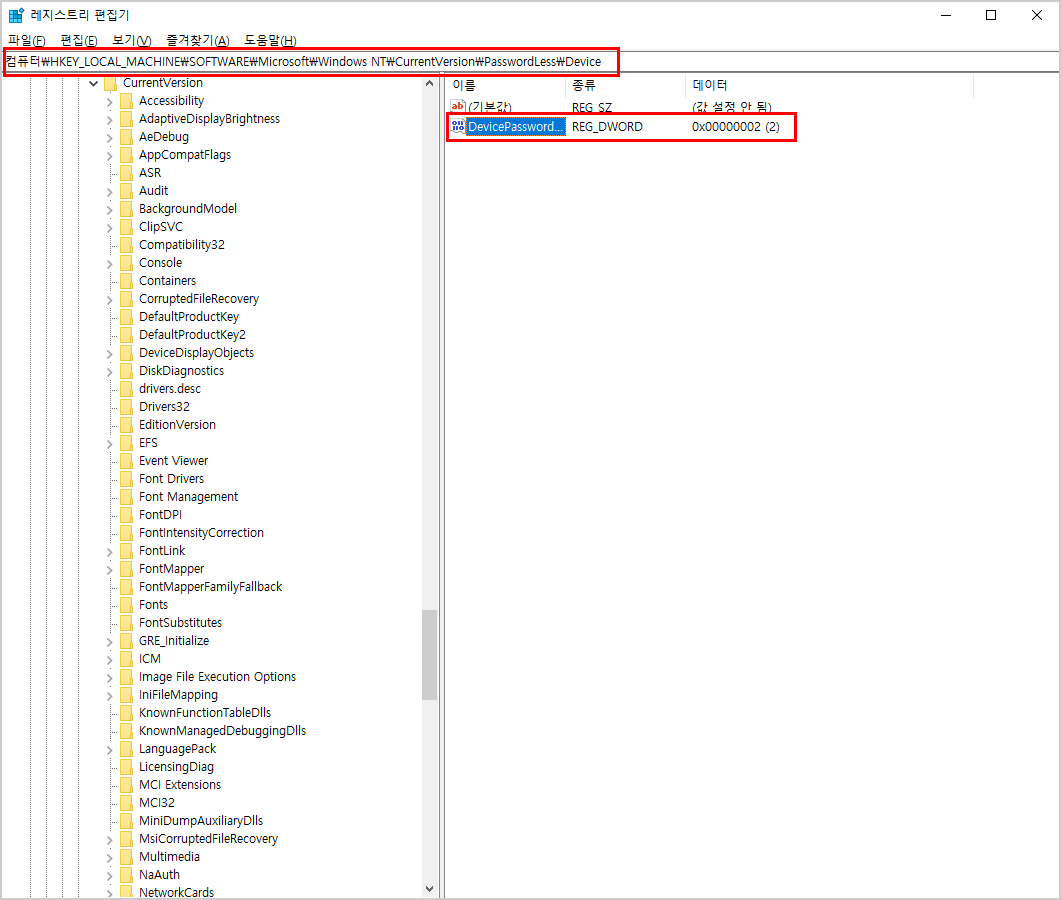Click the registry path address bar

coord(530,62)
